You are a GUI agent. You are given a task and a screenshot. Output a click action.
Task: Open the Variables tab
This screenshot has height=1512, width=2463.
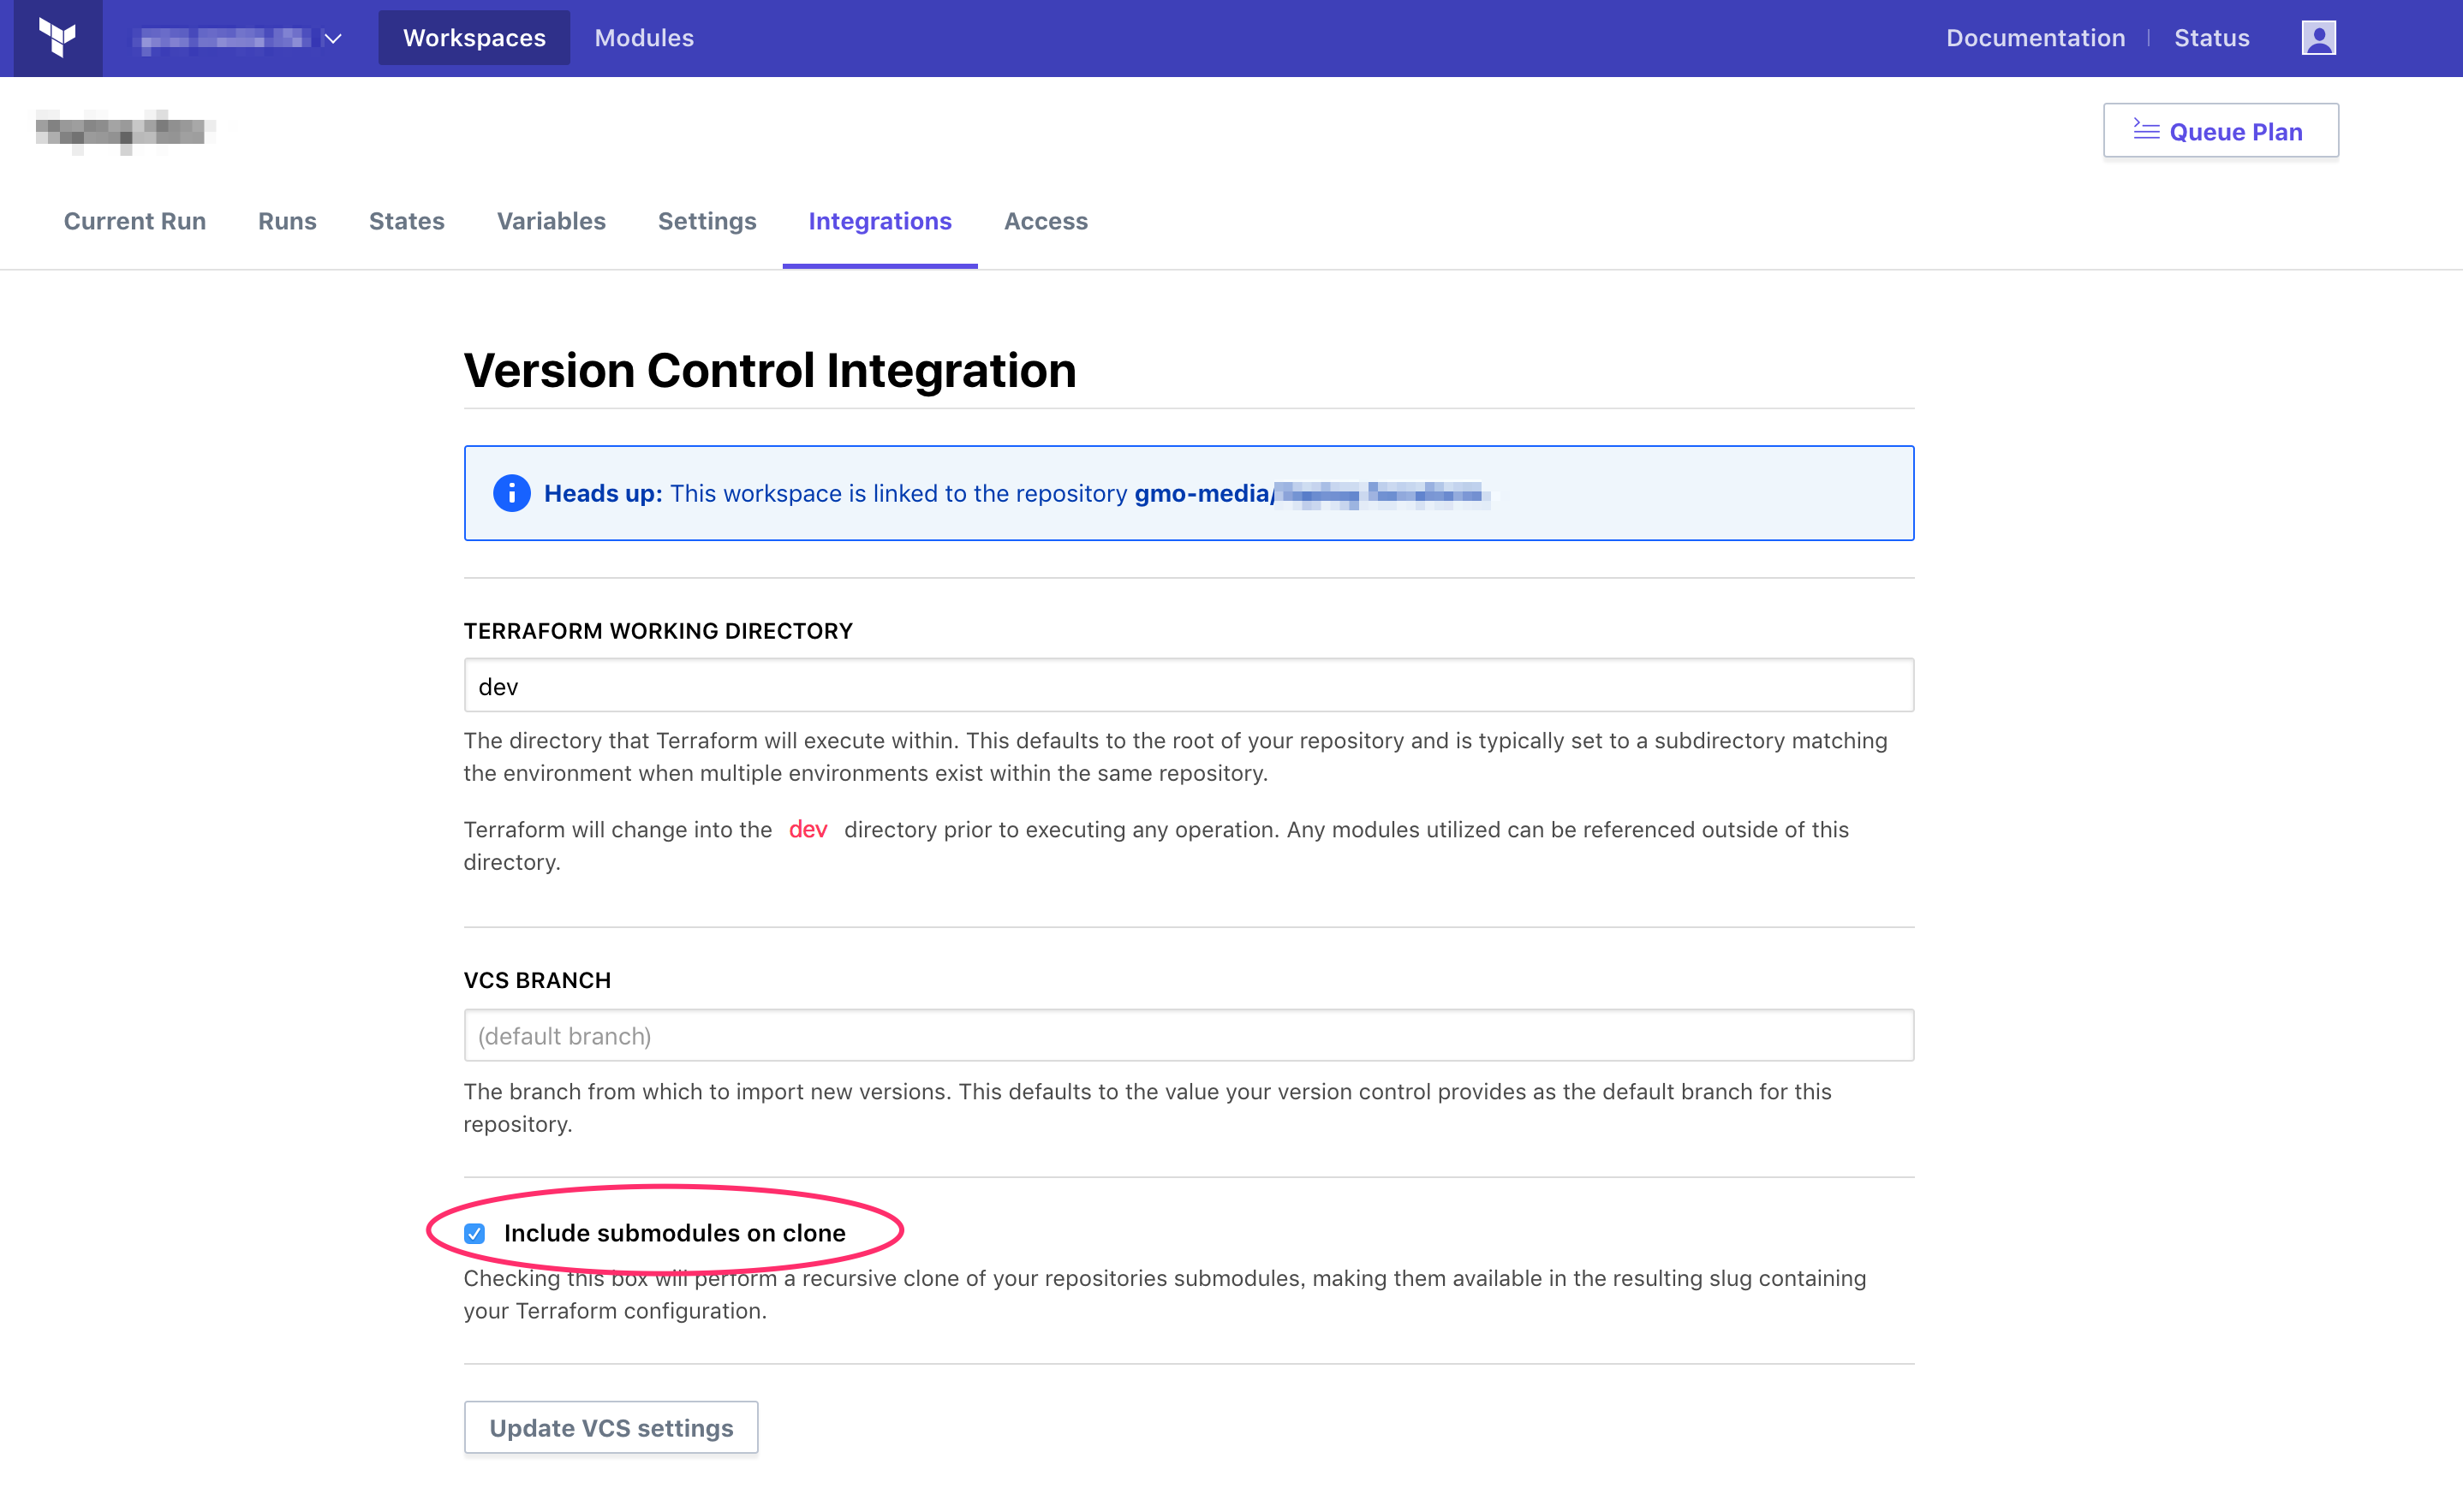point(551,221)
